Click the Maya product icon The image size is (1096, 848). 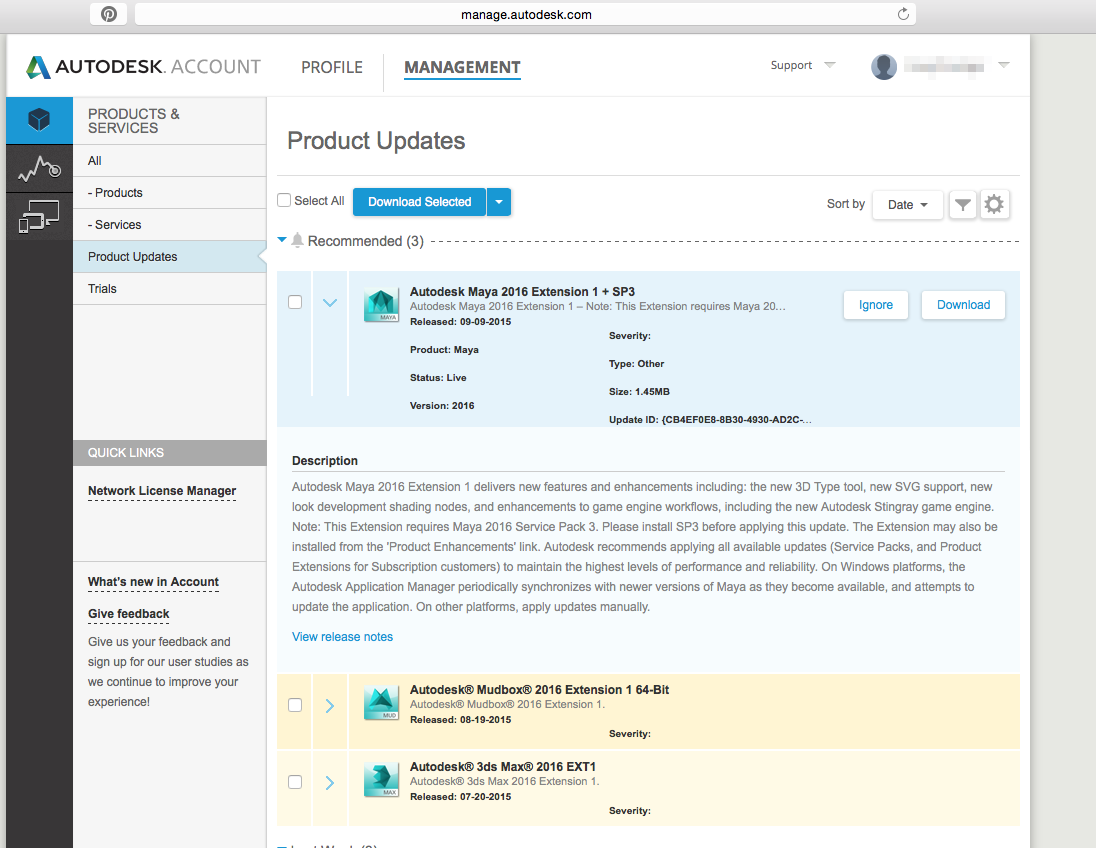coord(381,306)
